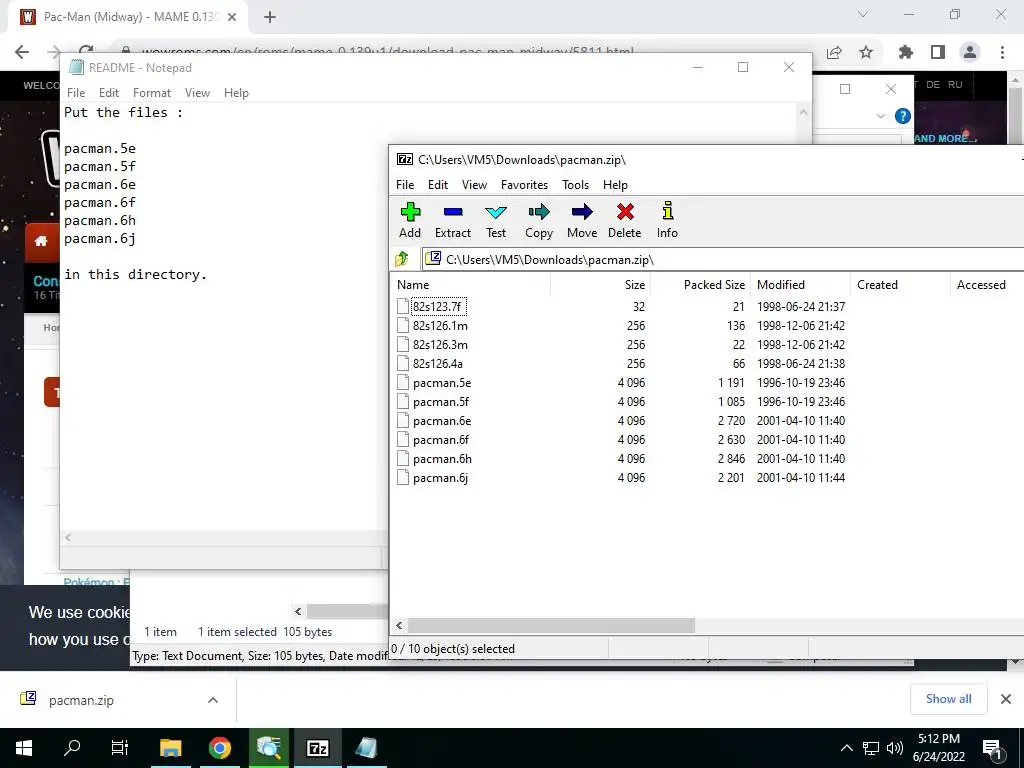This screenshot has width=1024, height=768.
Task: Switch to Notepad taskbar button
Action: 366,748
